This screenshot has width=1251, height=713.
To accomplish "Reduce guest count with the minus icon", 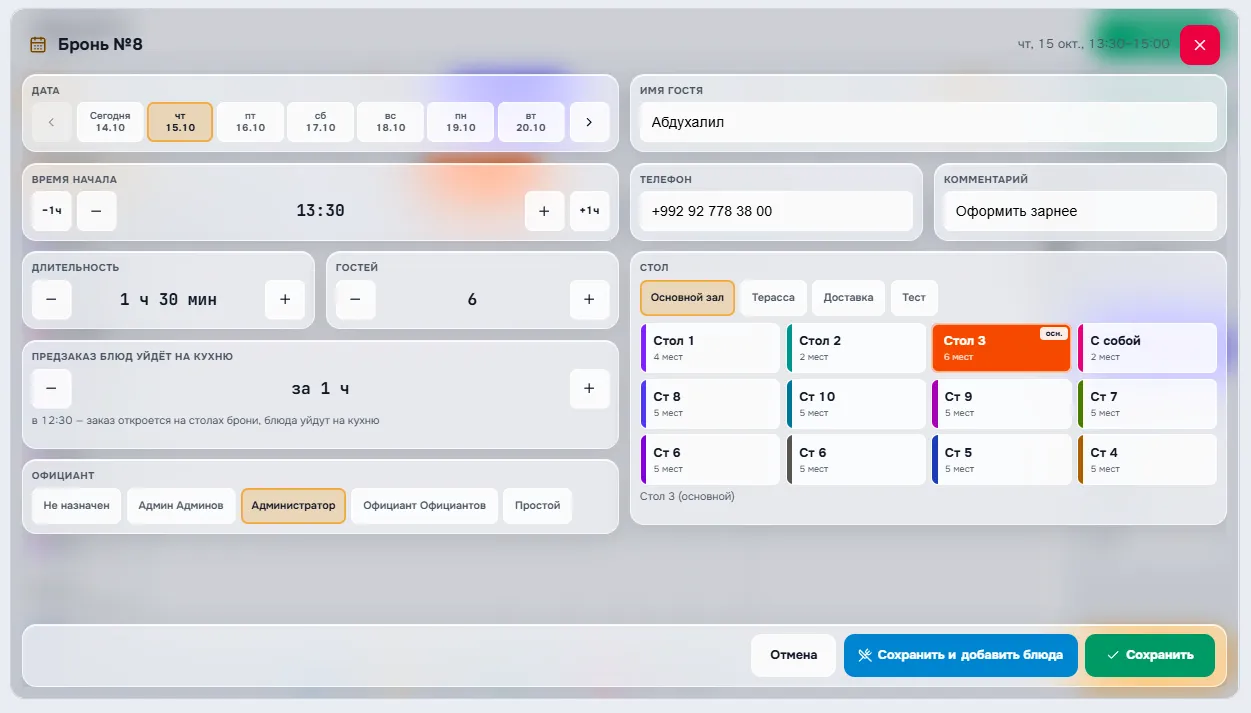I will pos(355,299).
